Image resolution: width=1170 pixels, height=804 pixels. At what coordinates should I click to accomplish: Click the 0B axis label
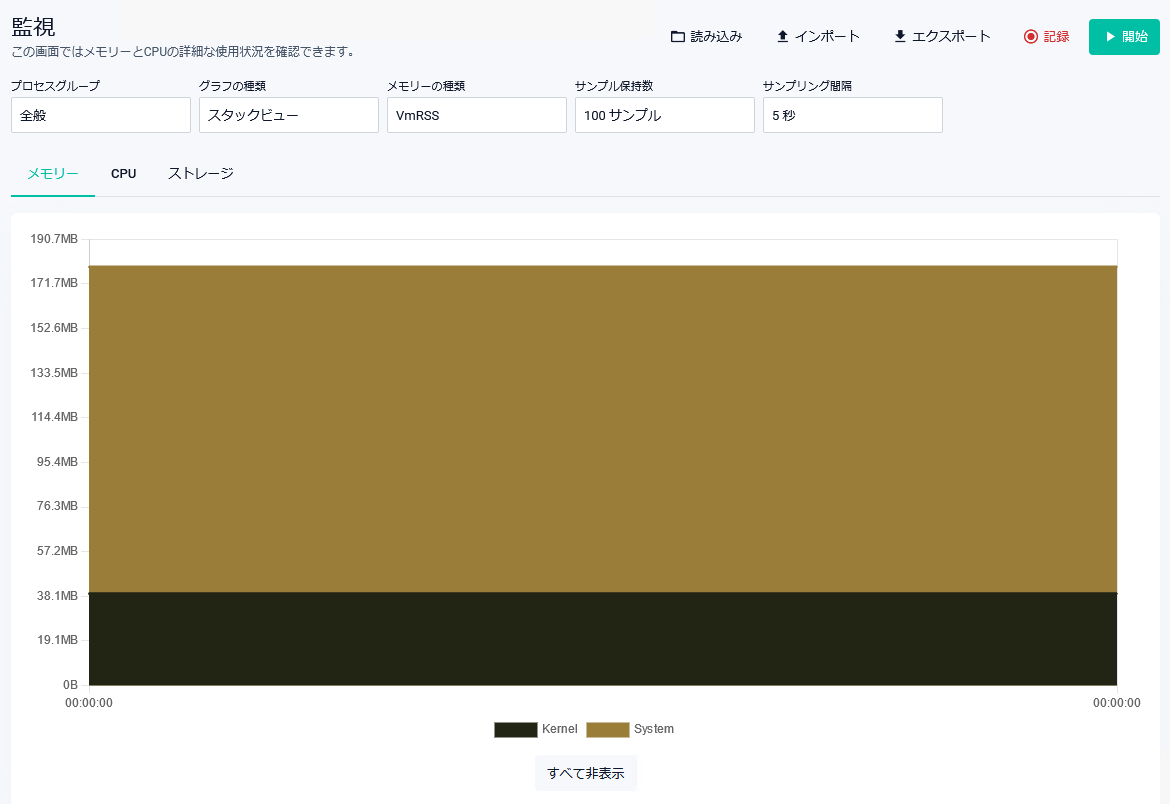tap(70, 685)
